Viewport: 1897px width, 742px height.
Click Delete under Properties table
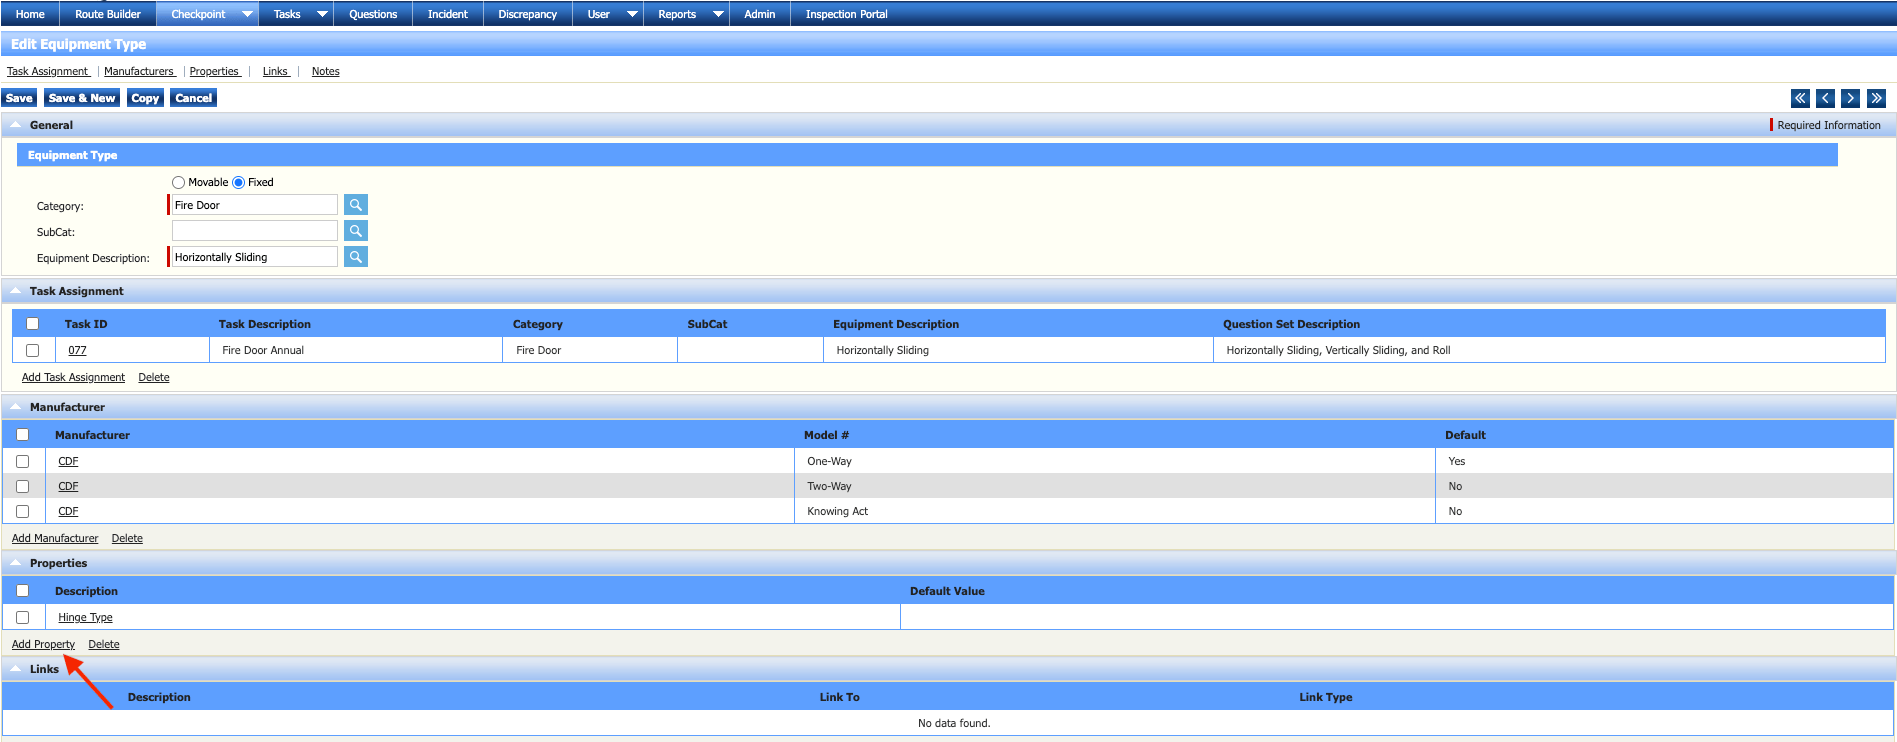104,644
